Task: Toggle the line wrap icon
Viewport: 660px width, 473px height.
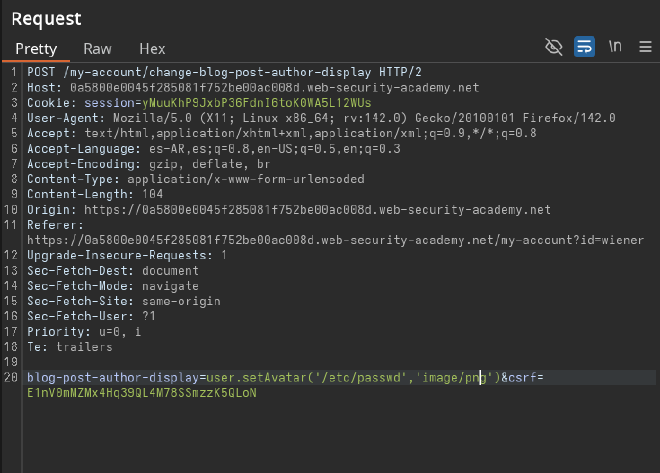Action: (584, 47)
